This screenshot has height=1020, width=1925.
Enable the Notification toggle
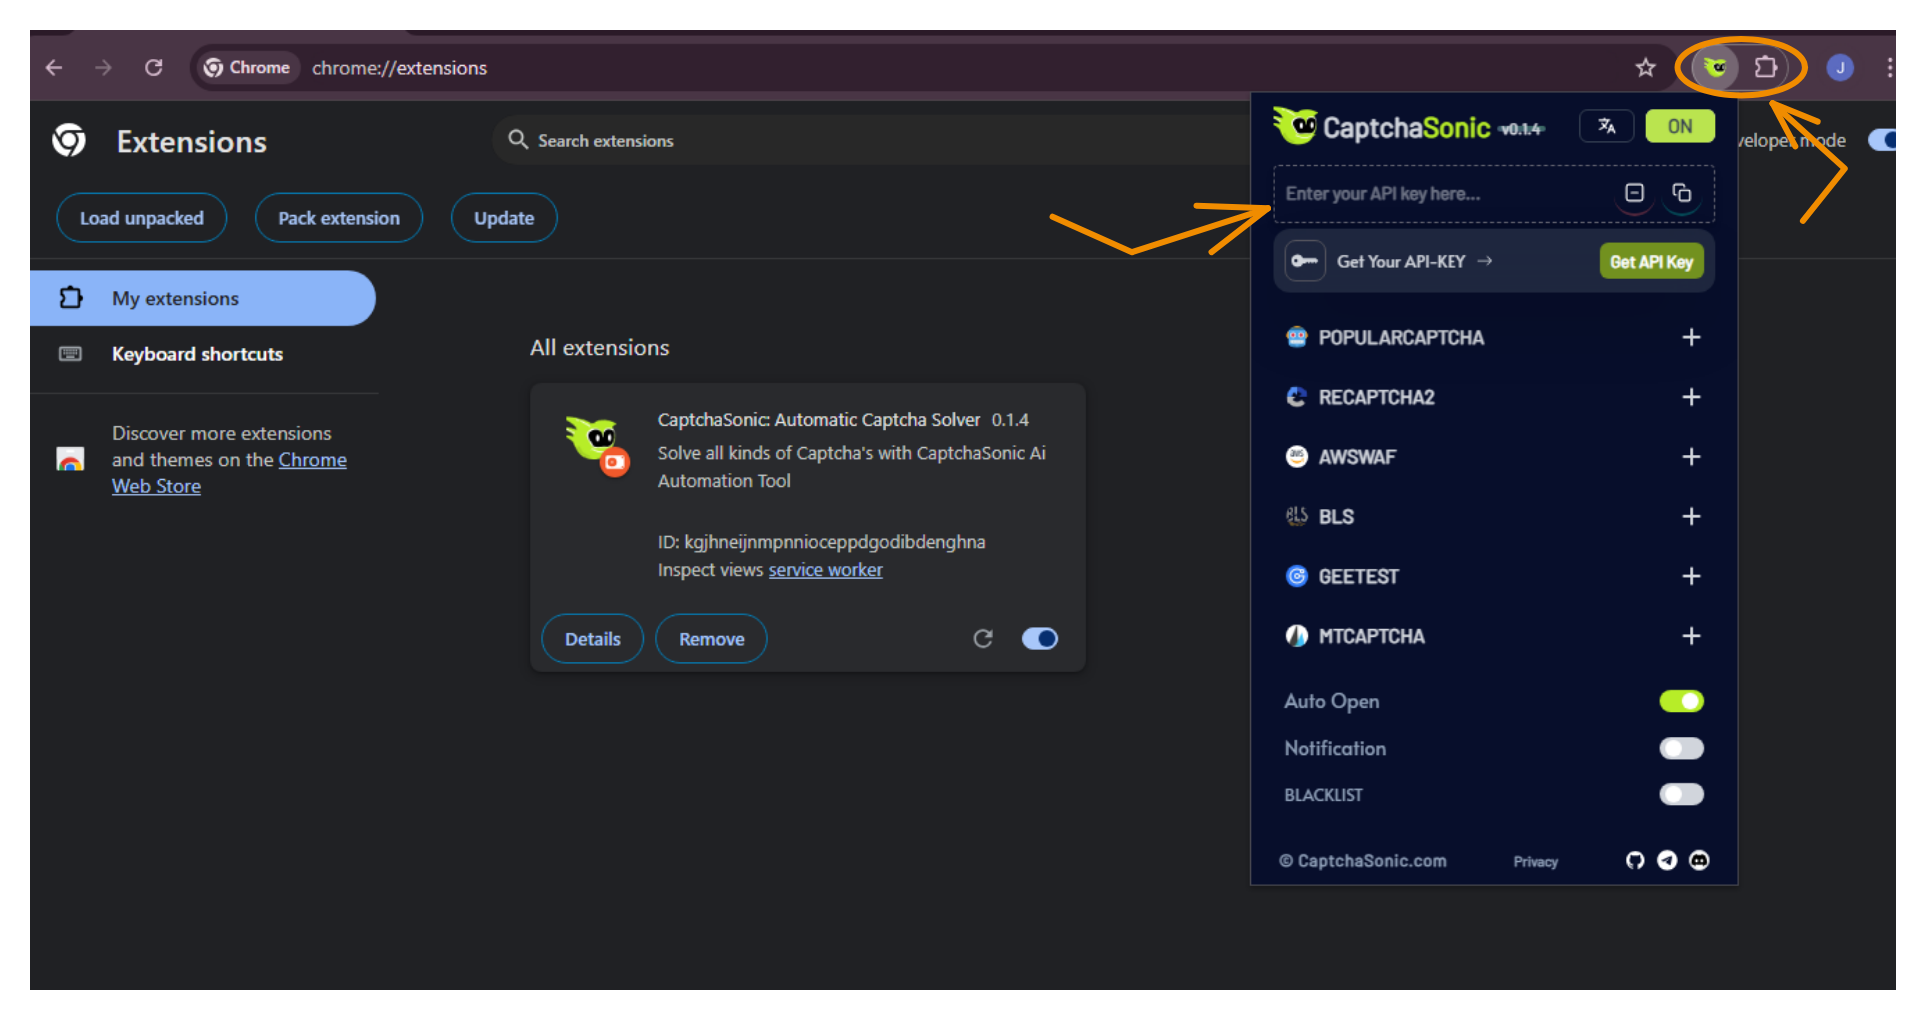click(1681, 749)
